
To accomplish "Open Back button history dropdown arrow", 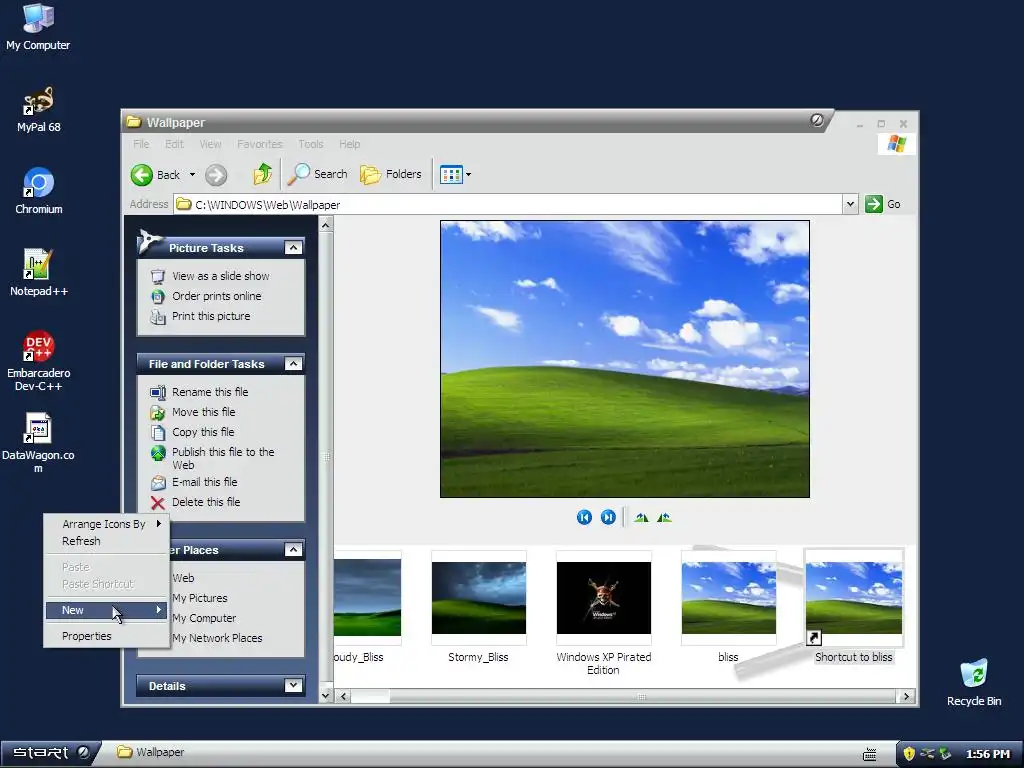I will 192,174.
